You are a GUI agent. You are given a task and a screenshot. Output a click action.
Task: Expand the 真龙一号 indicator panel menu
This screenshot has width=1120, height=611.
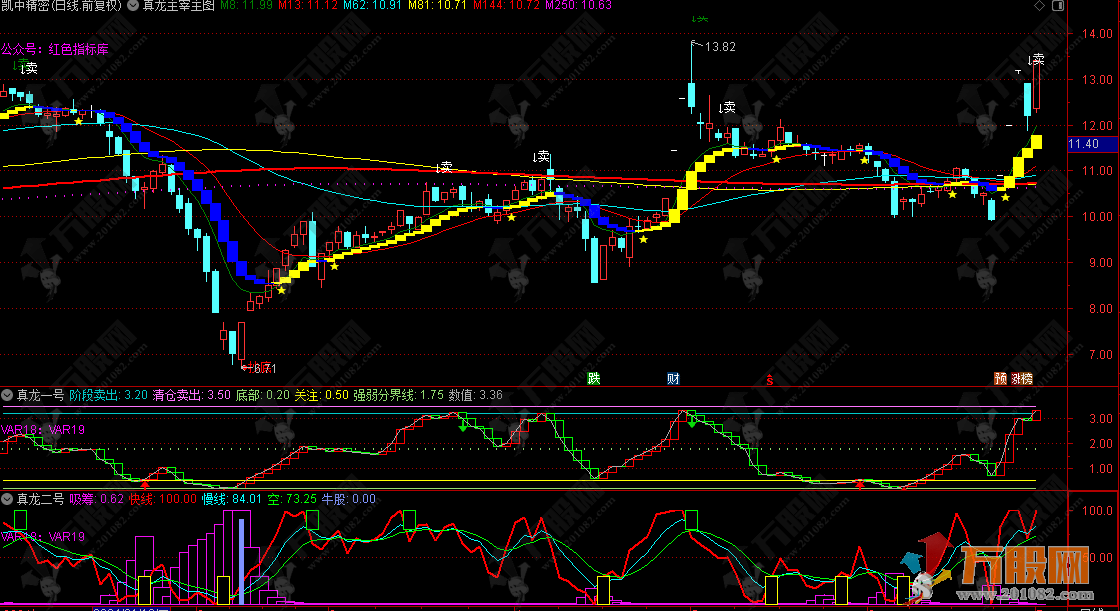coord(8,395)
